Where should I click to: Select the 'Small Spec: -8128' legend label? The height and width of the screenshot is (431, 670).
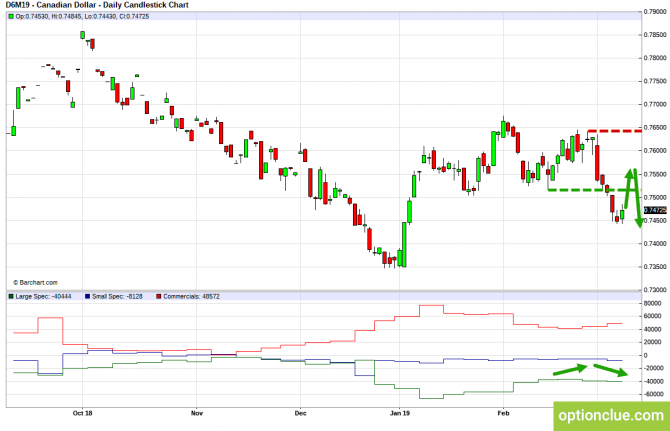pos(117,296)
